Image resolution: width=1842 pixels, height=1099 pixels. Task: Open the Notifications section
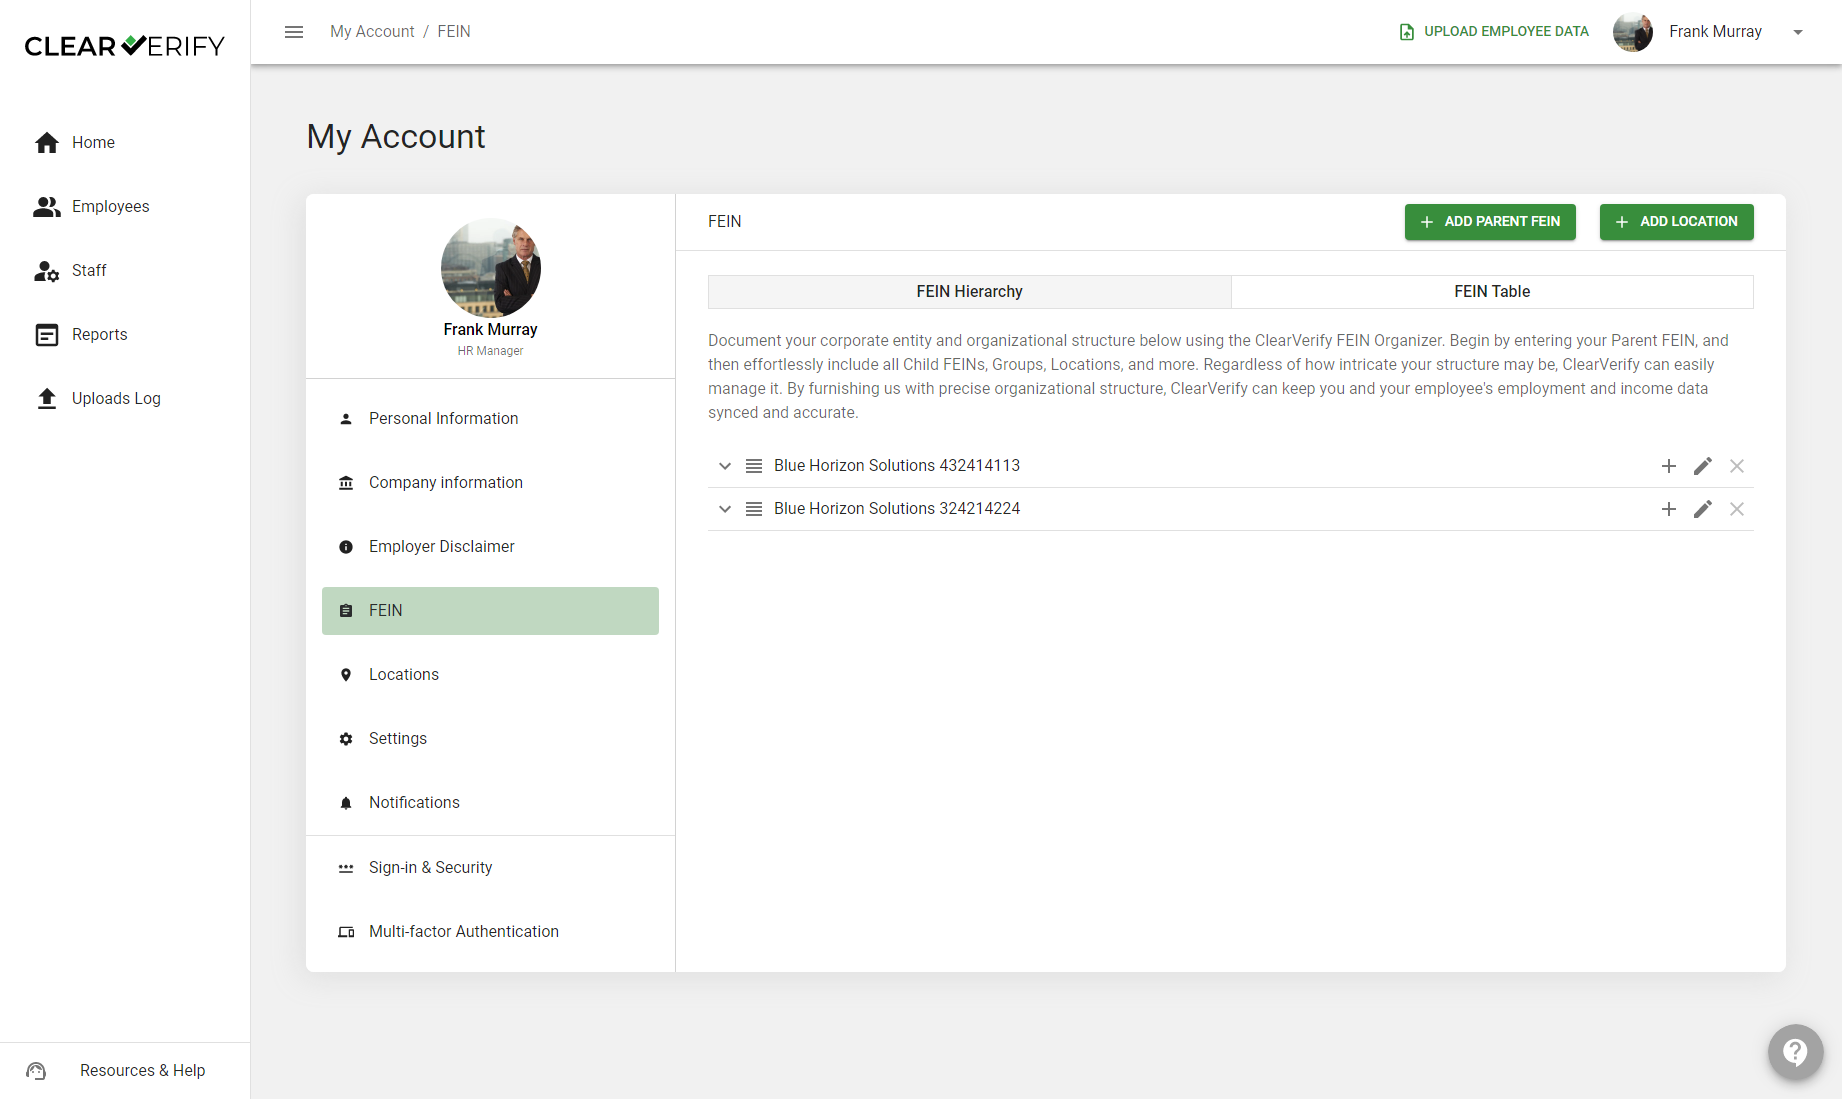[x=490, y=803]
